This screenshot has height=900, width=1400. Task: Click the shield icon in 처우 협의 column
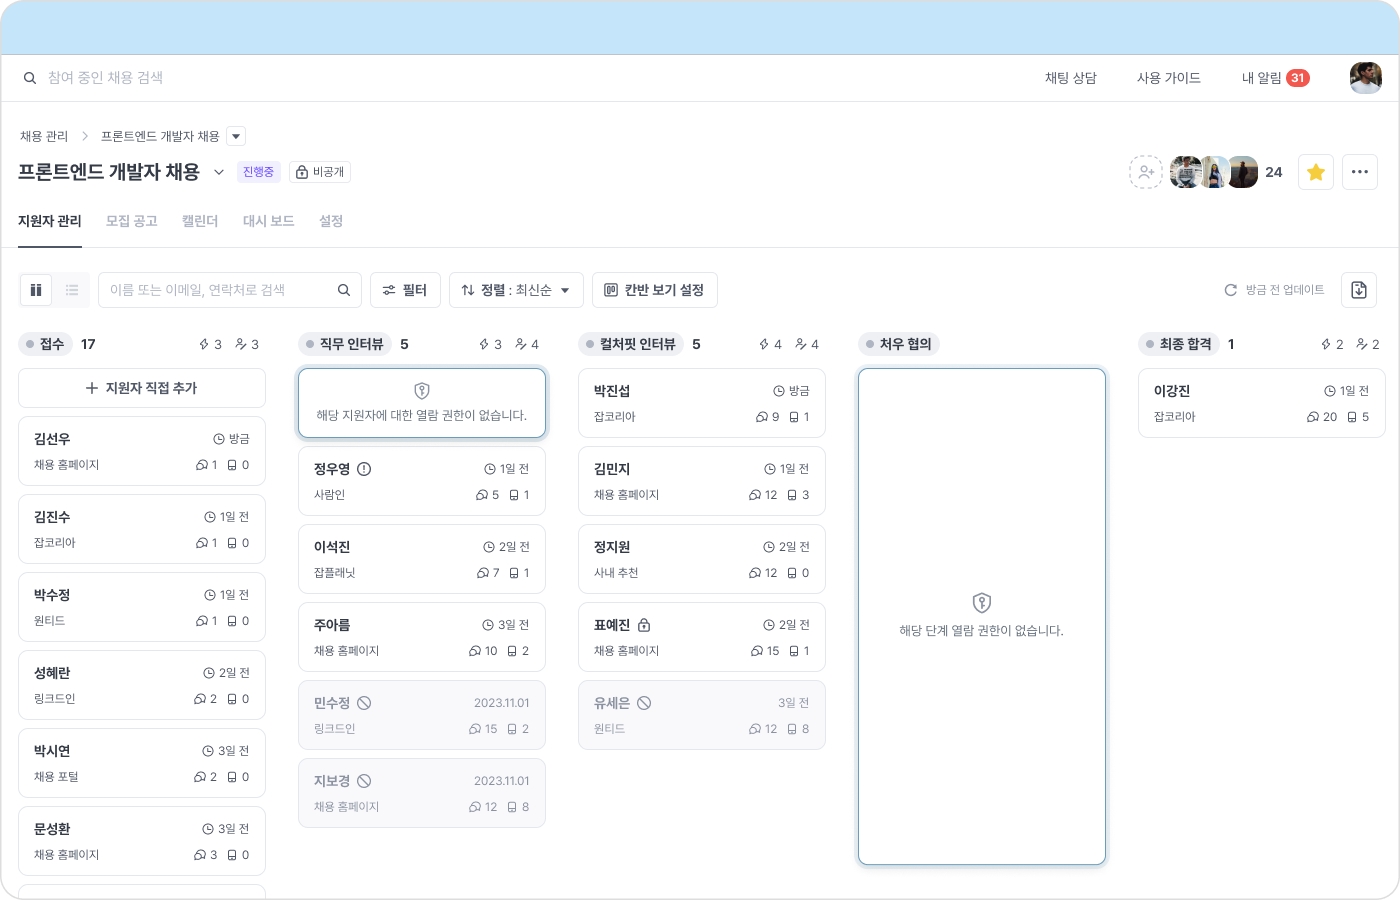982,602
